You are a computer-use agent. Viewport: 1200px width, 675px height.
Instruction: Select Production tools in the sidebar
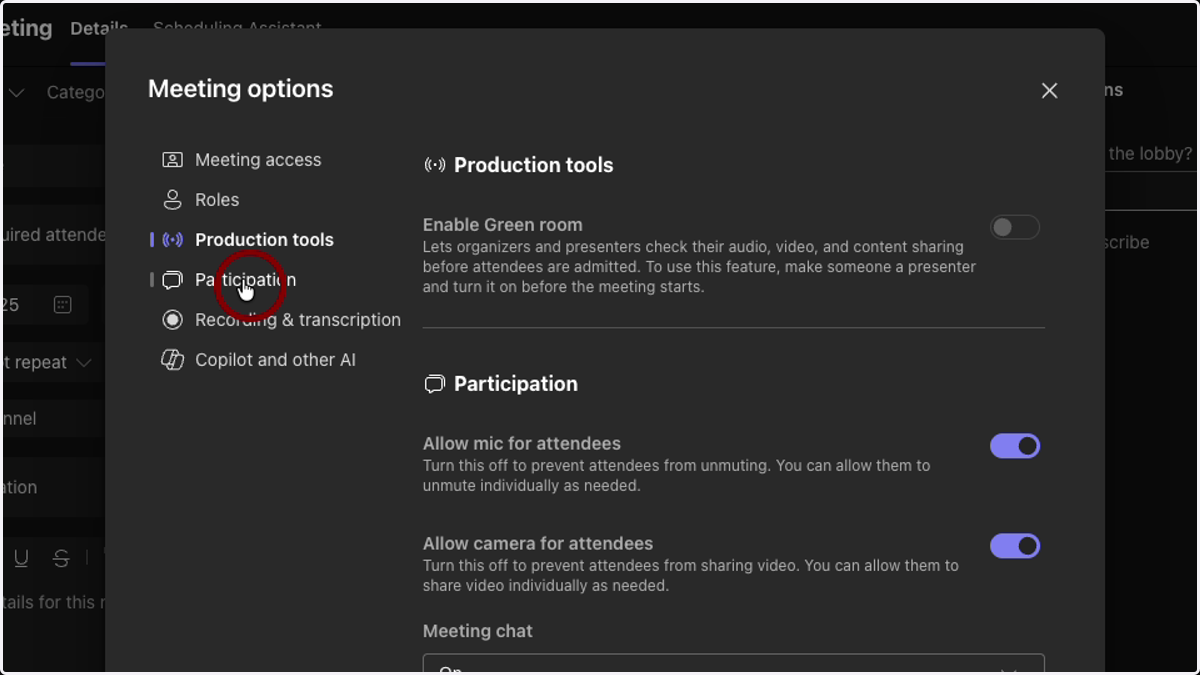264,240
